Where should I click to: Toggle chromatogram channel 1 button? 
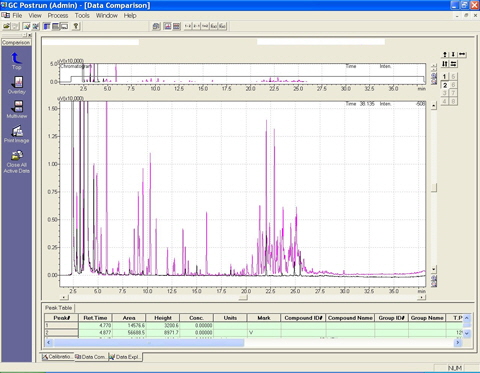click(x=445, y=77)
